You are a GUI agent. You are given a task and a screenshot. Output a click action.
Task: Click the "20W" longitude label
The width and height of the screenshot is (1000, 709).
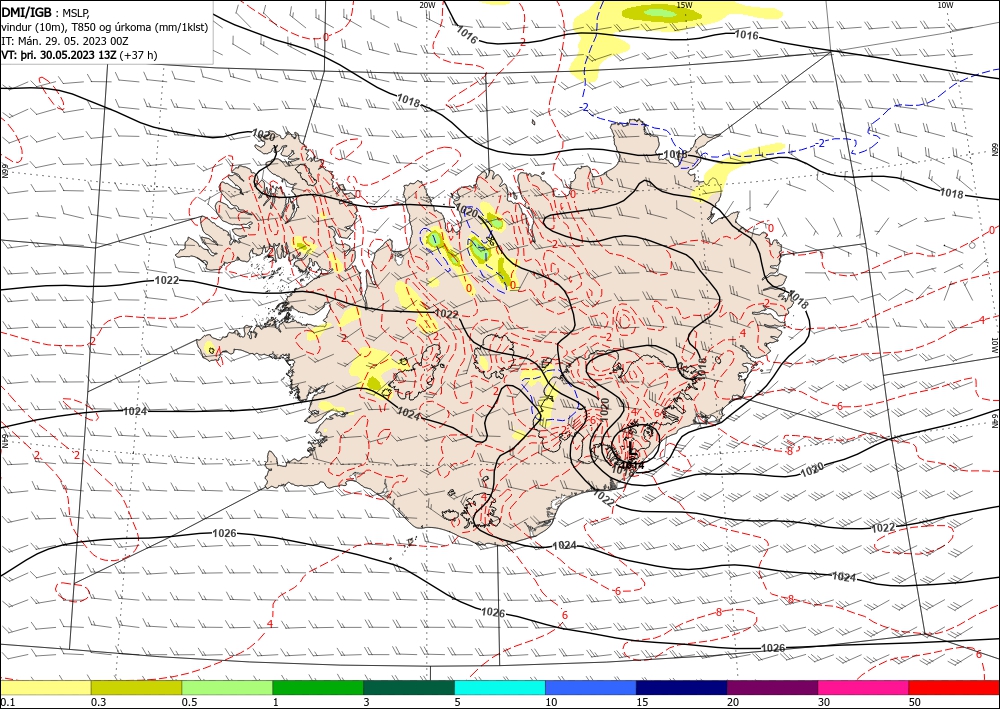pos(428,5)
